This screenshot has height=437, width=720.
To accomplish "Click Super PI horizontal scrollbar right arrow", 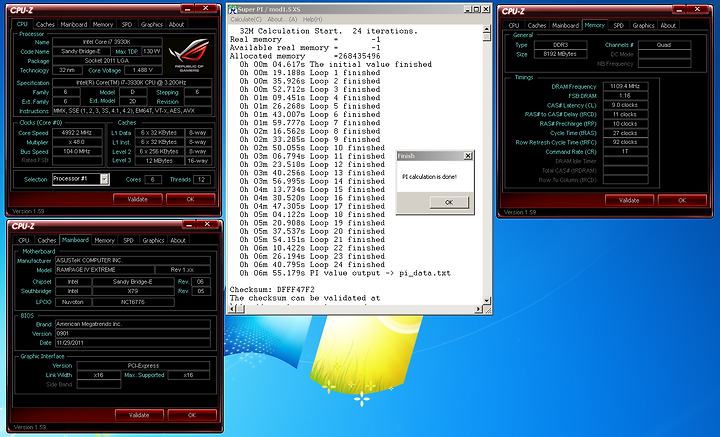I will pyautogui.click(x=478, y=309).
